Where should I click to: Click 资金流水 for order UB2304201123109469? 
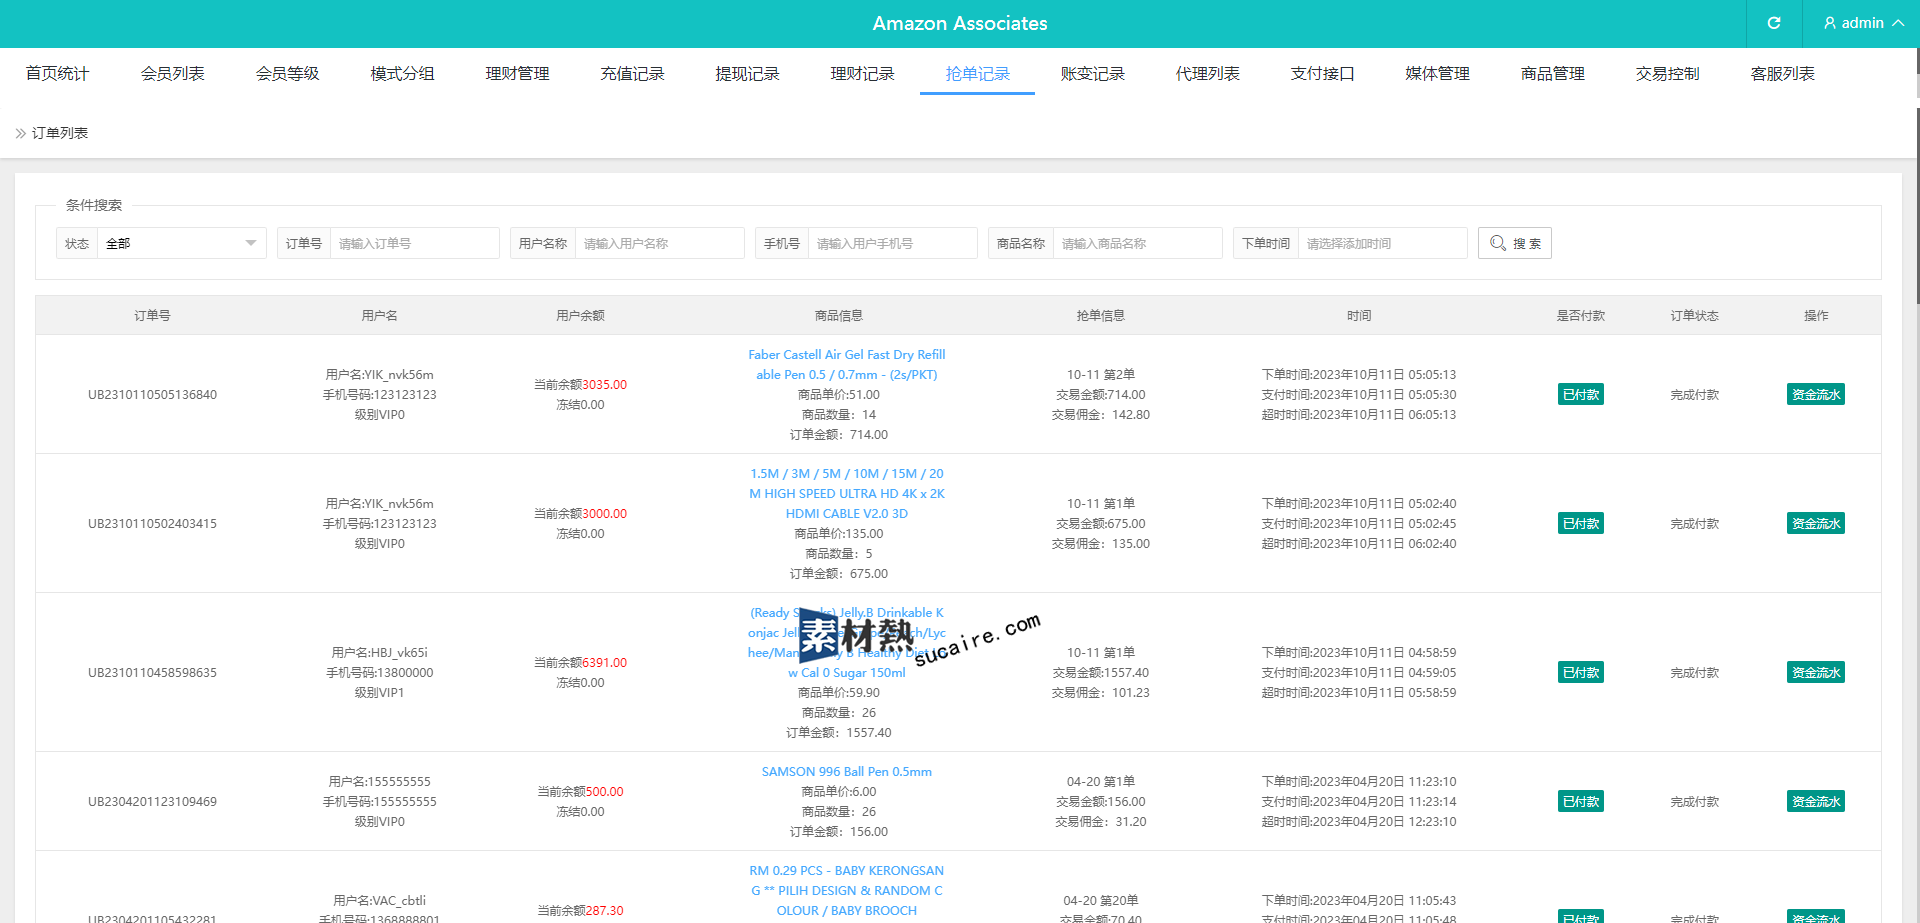(x=1816, y=801)
